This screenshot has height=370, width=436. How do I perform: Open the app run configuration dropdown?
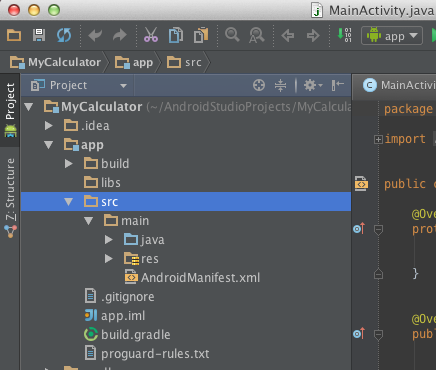click(392, 36)
